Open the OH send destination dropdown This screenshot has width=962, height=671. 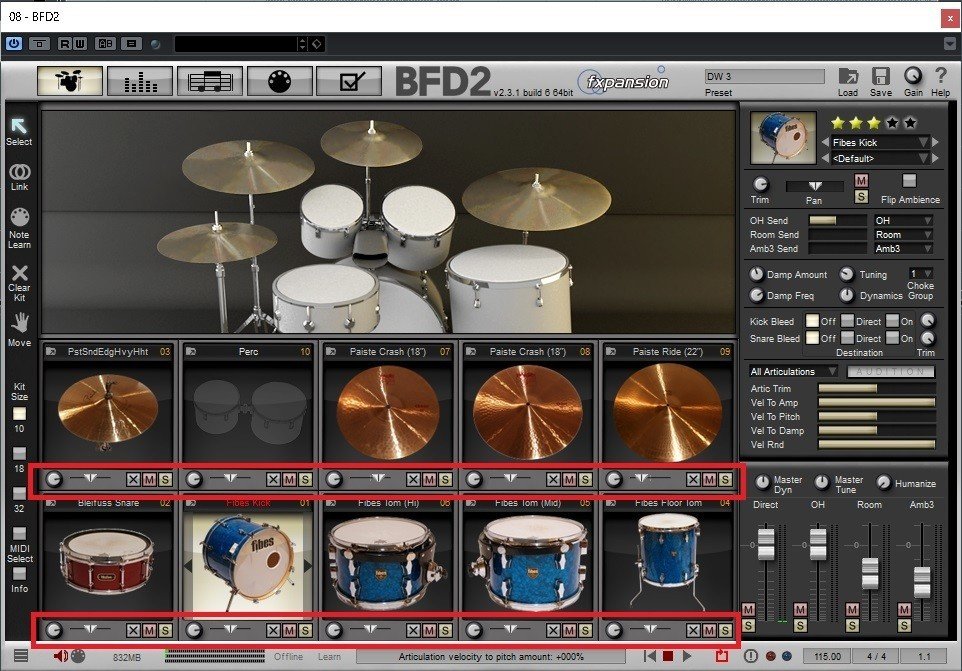[x=903, y=220]
